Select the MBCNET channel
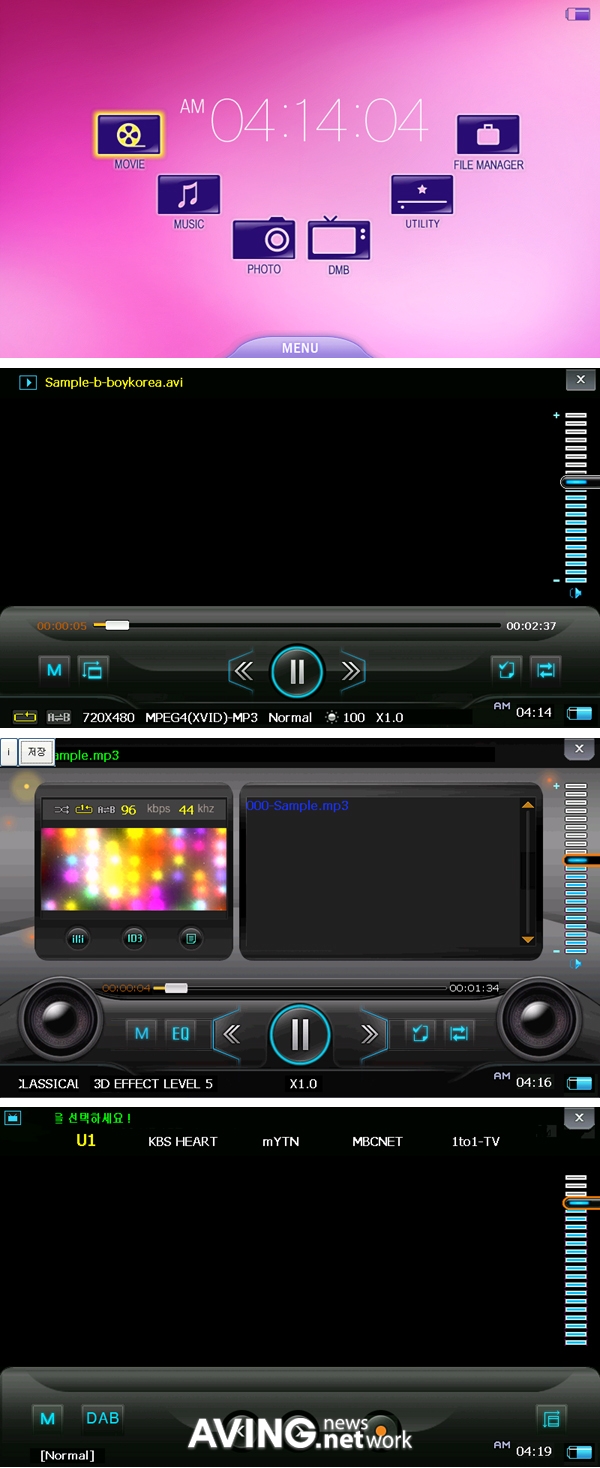The height and width of the screenshot is (1468, 600). 377,1141
